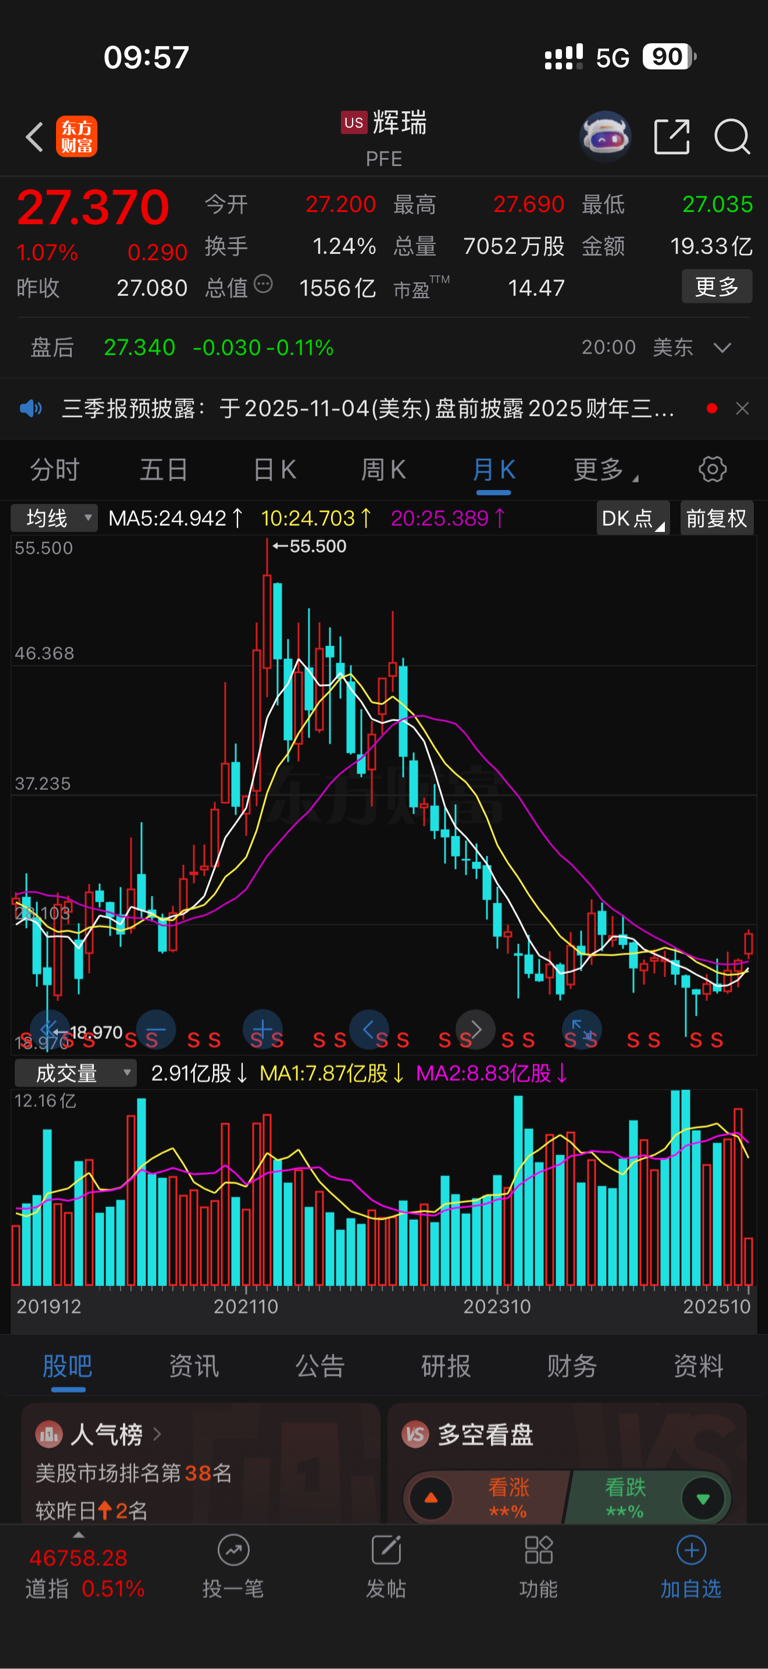The height and width of the screenshot is (1669, 768).
Task: Switch to the 分时 chart tab
Action: pos(55,469)
